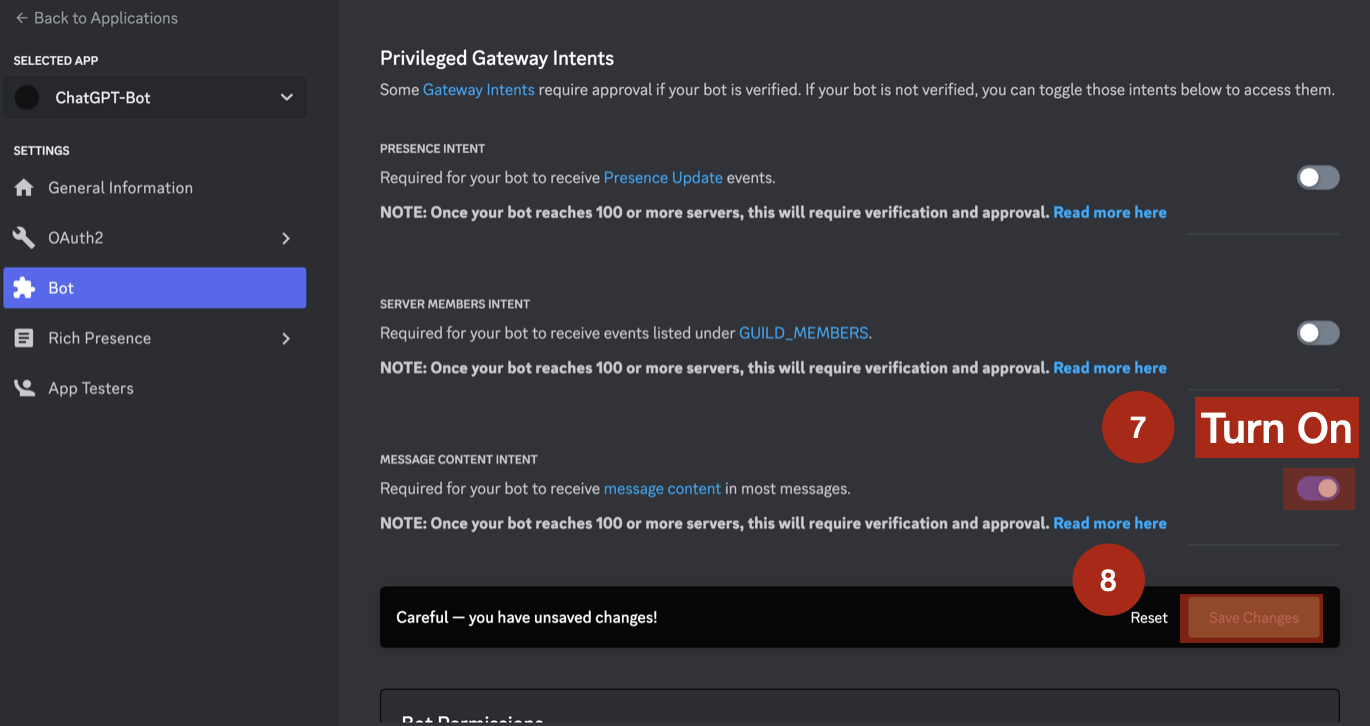Open General Information via the home icon
Screen dimensions: 1370x726
point(24,187)
